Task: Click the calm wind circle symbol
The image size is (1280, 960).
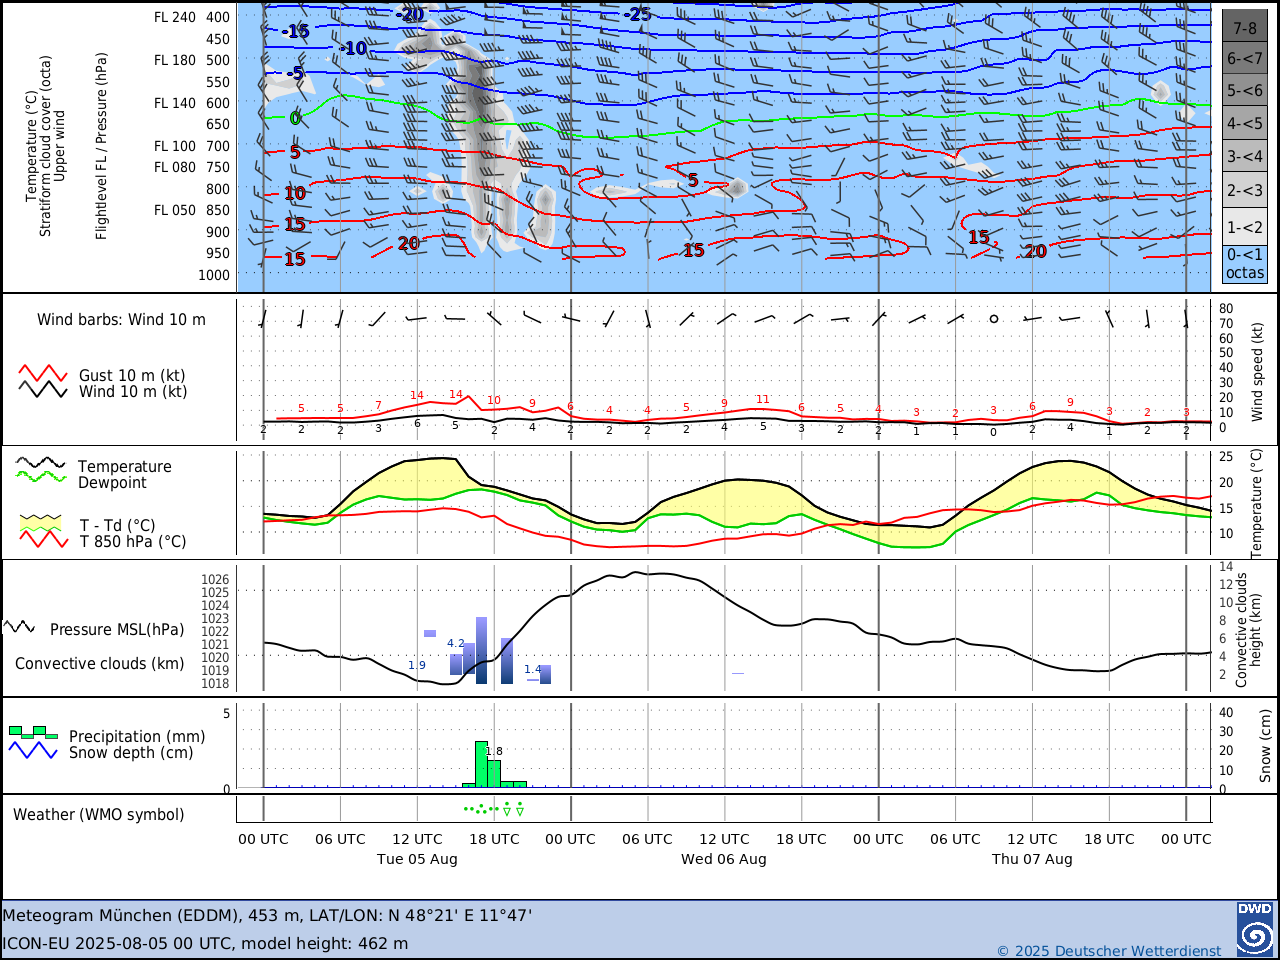Action: [x=993, y=319]
